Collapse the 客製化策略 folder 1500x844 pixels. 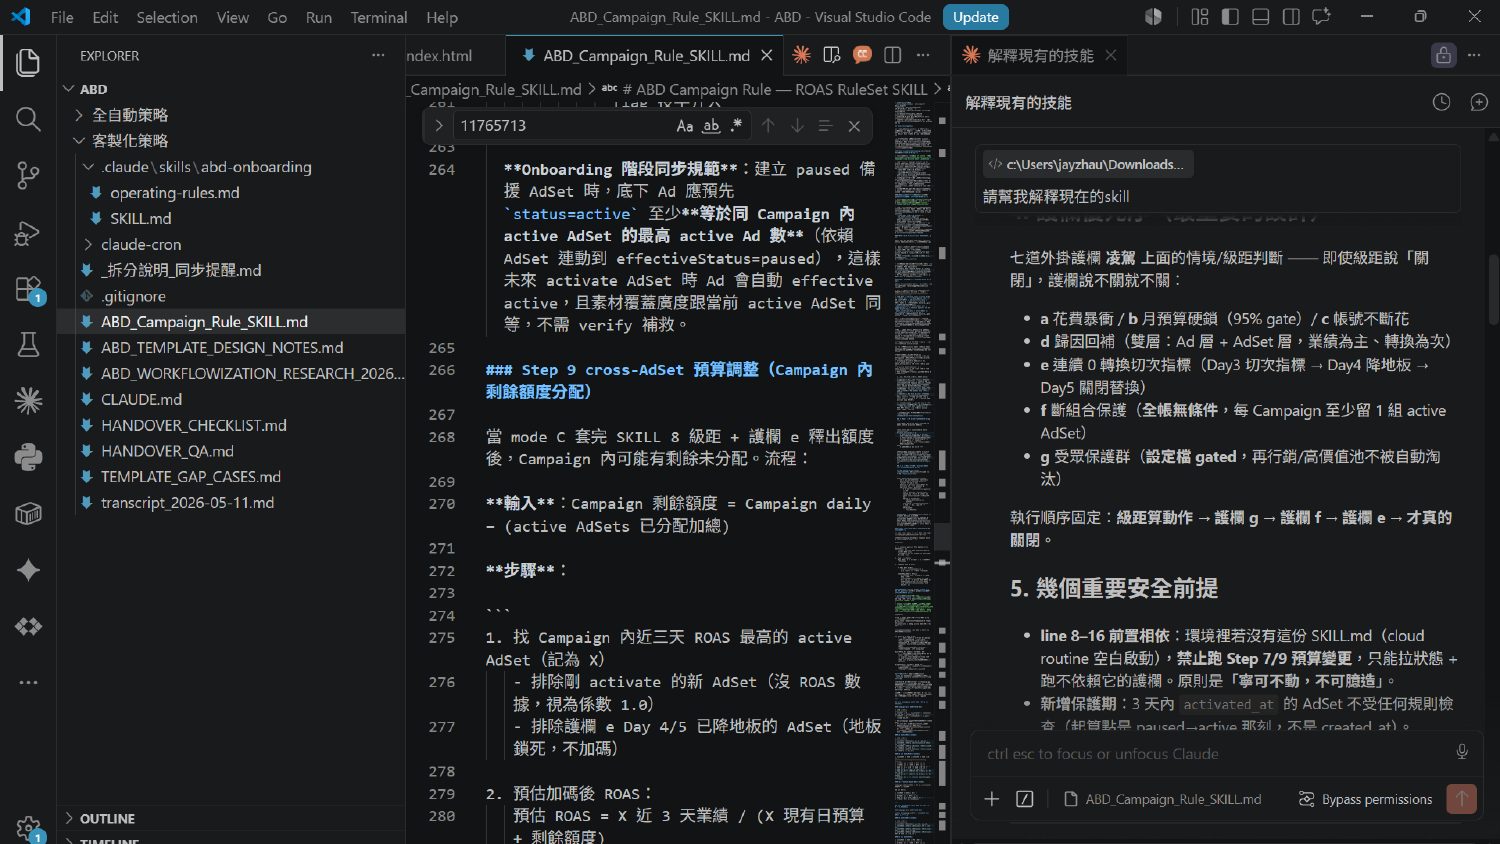[132, 141]
